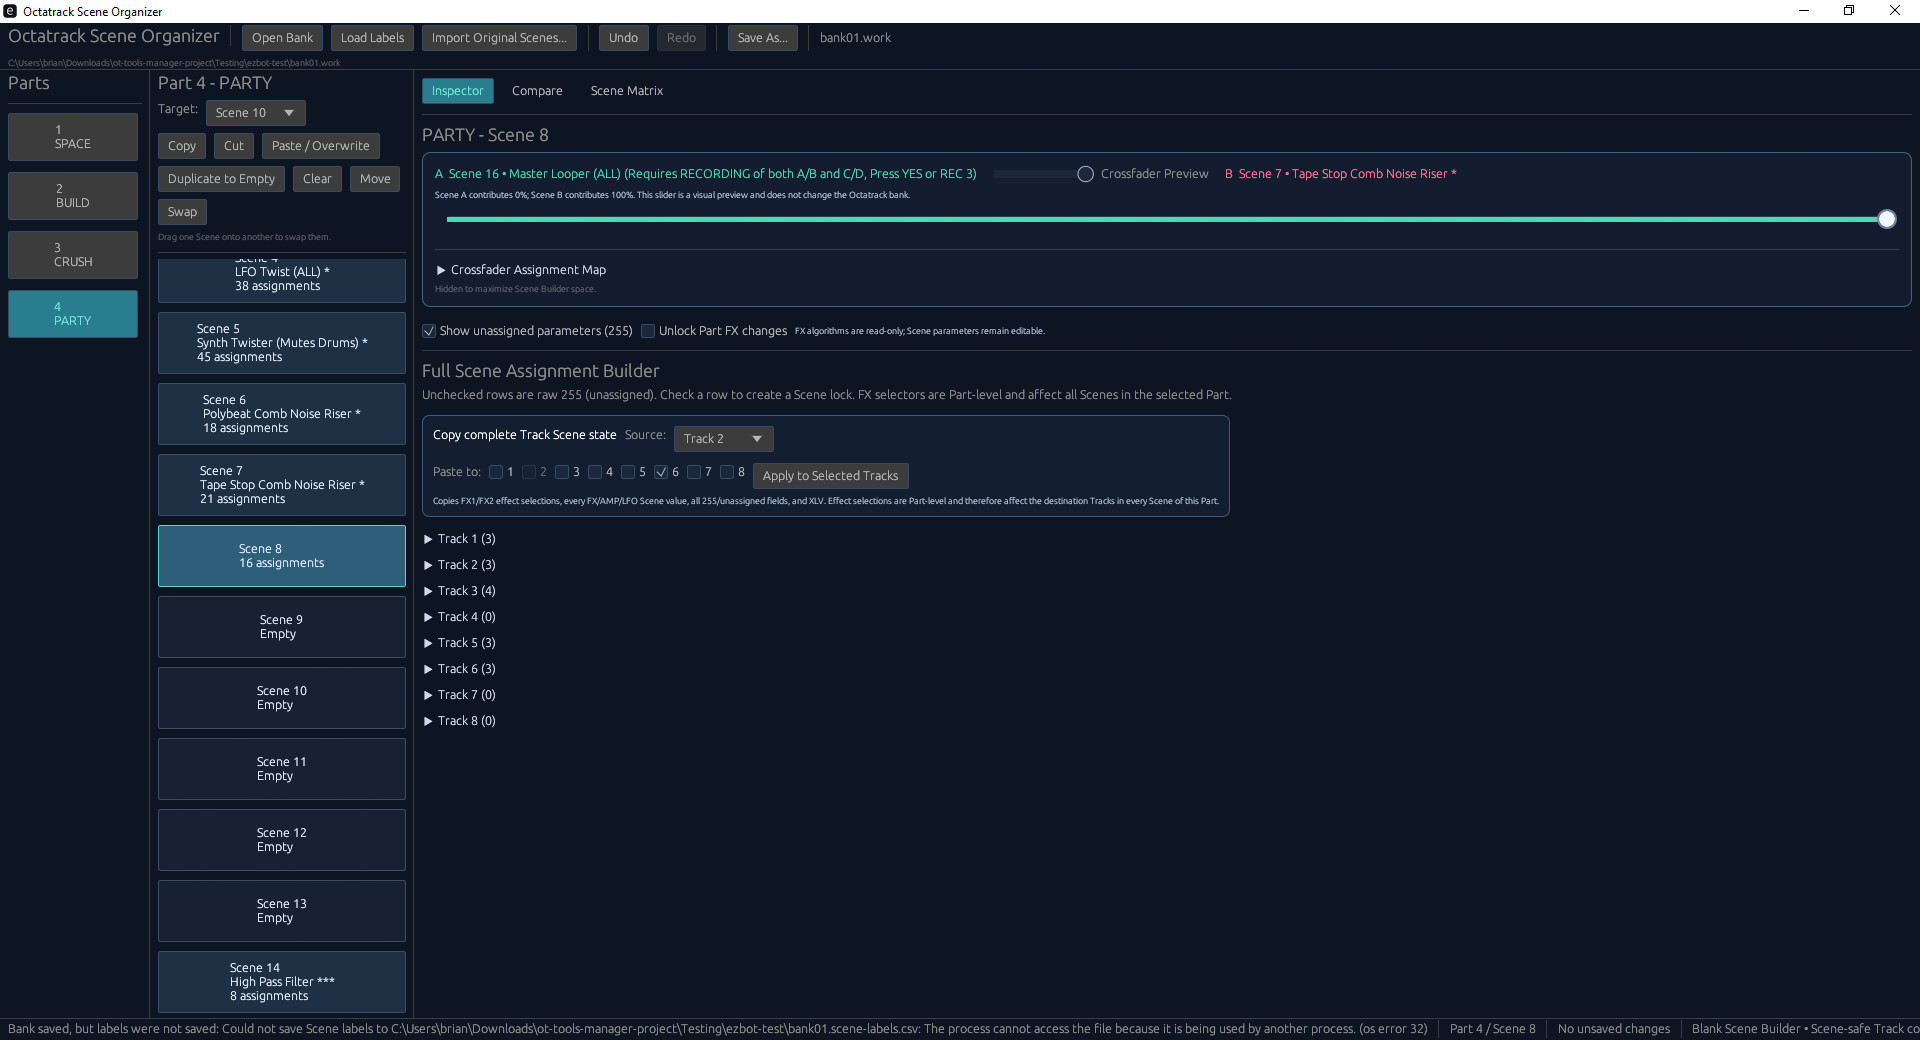Click Save As button
The image size is (1920, 1040).
[x=762, y=38]
